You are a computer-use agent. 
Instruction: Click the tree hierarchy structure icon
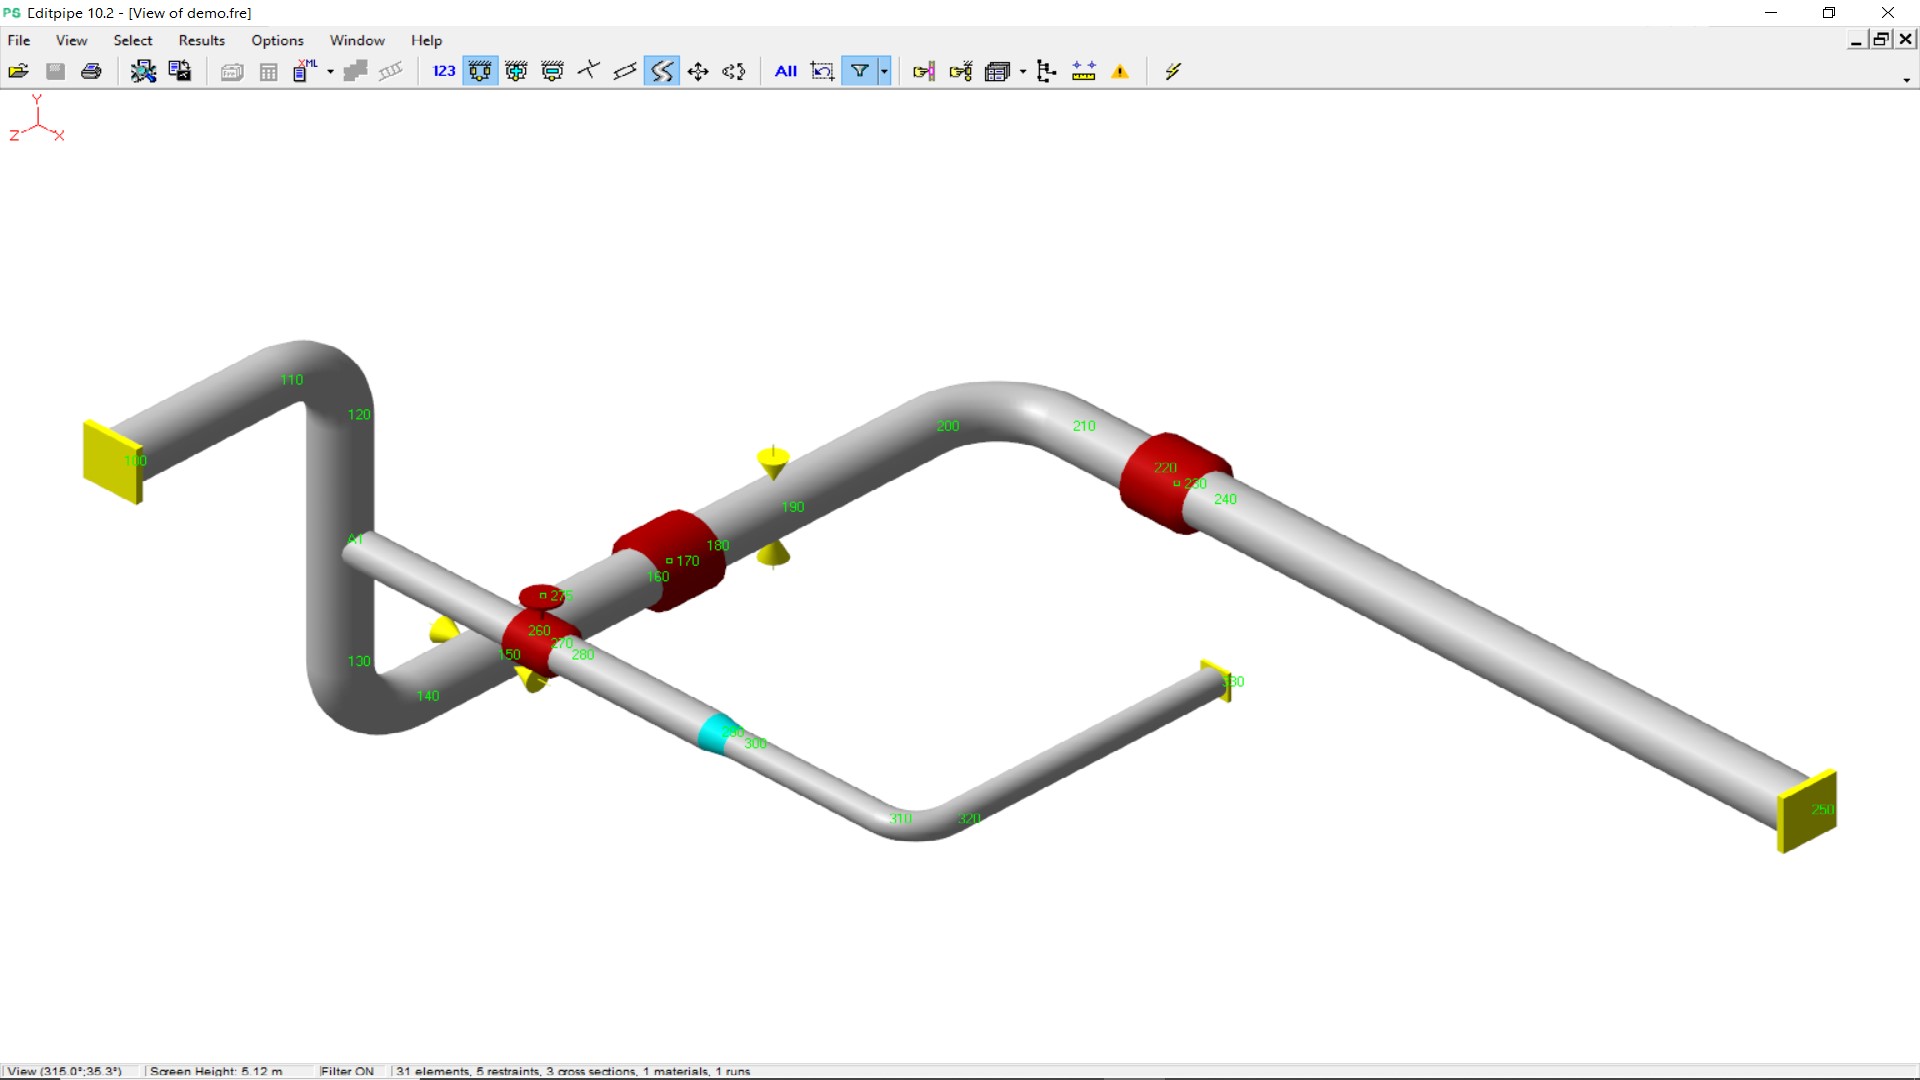click(x=1046, y=71)
